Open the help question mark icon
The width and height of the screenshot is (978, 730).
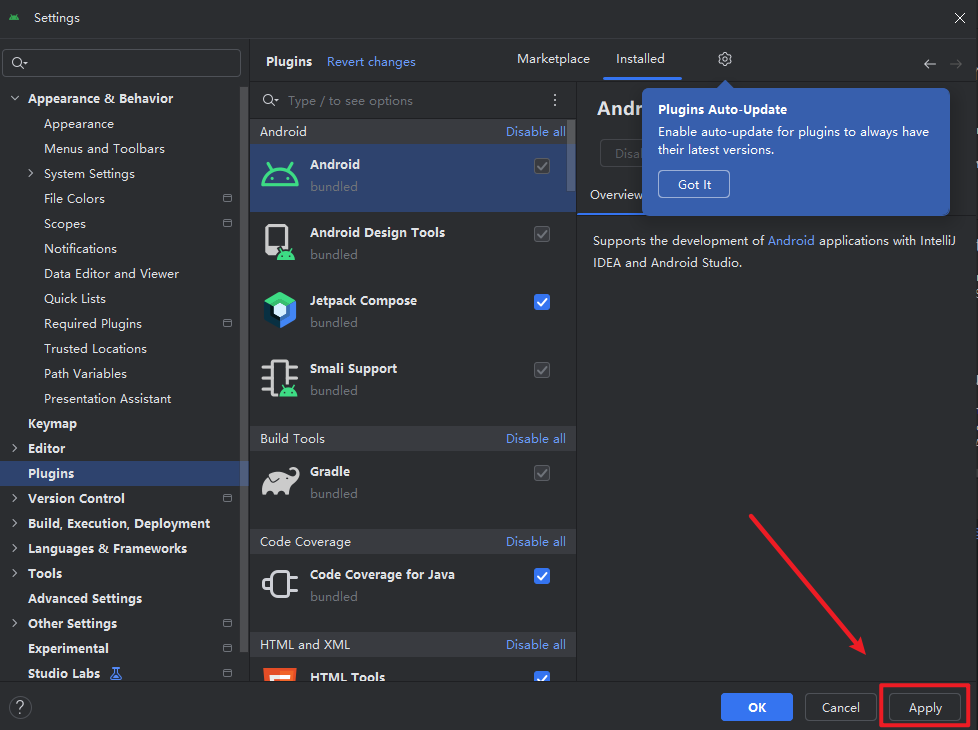pyautogui.click(x=20, y=708)
